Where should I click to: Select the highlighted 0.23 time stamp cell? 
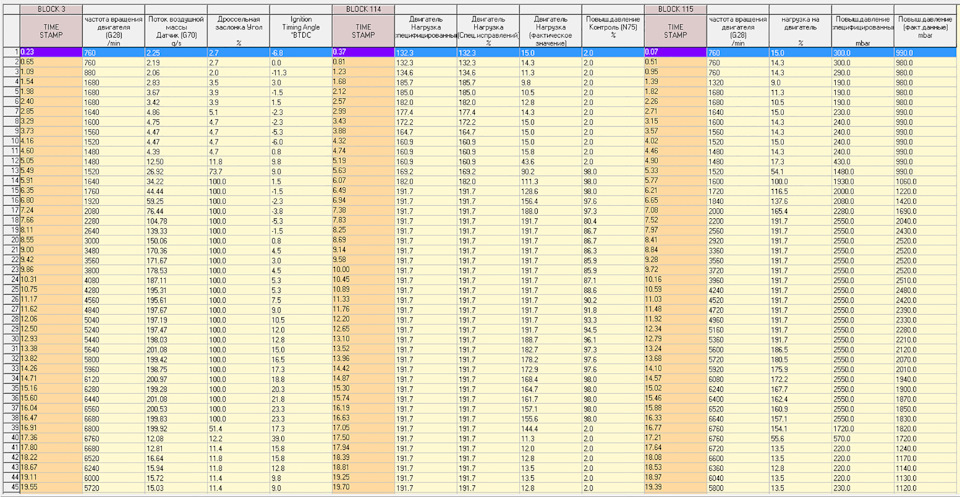coord(51,53)
